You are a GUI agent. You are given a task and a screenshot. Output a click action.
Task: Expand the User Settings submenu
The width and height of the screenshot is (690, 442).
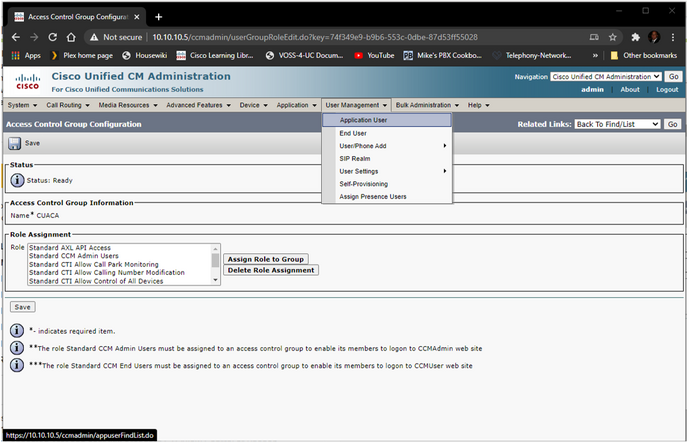387,171
